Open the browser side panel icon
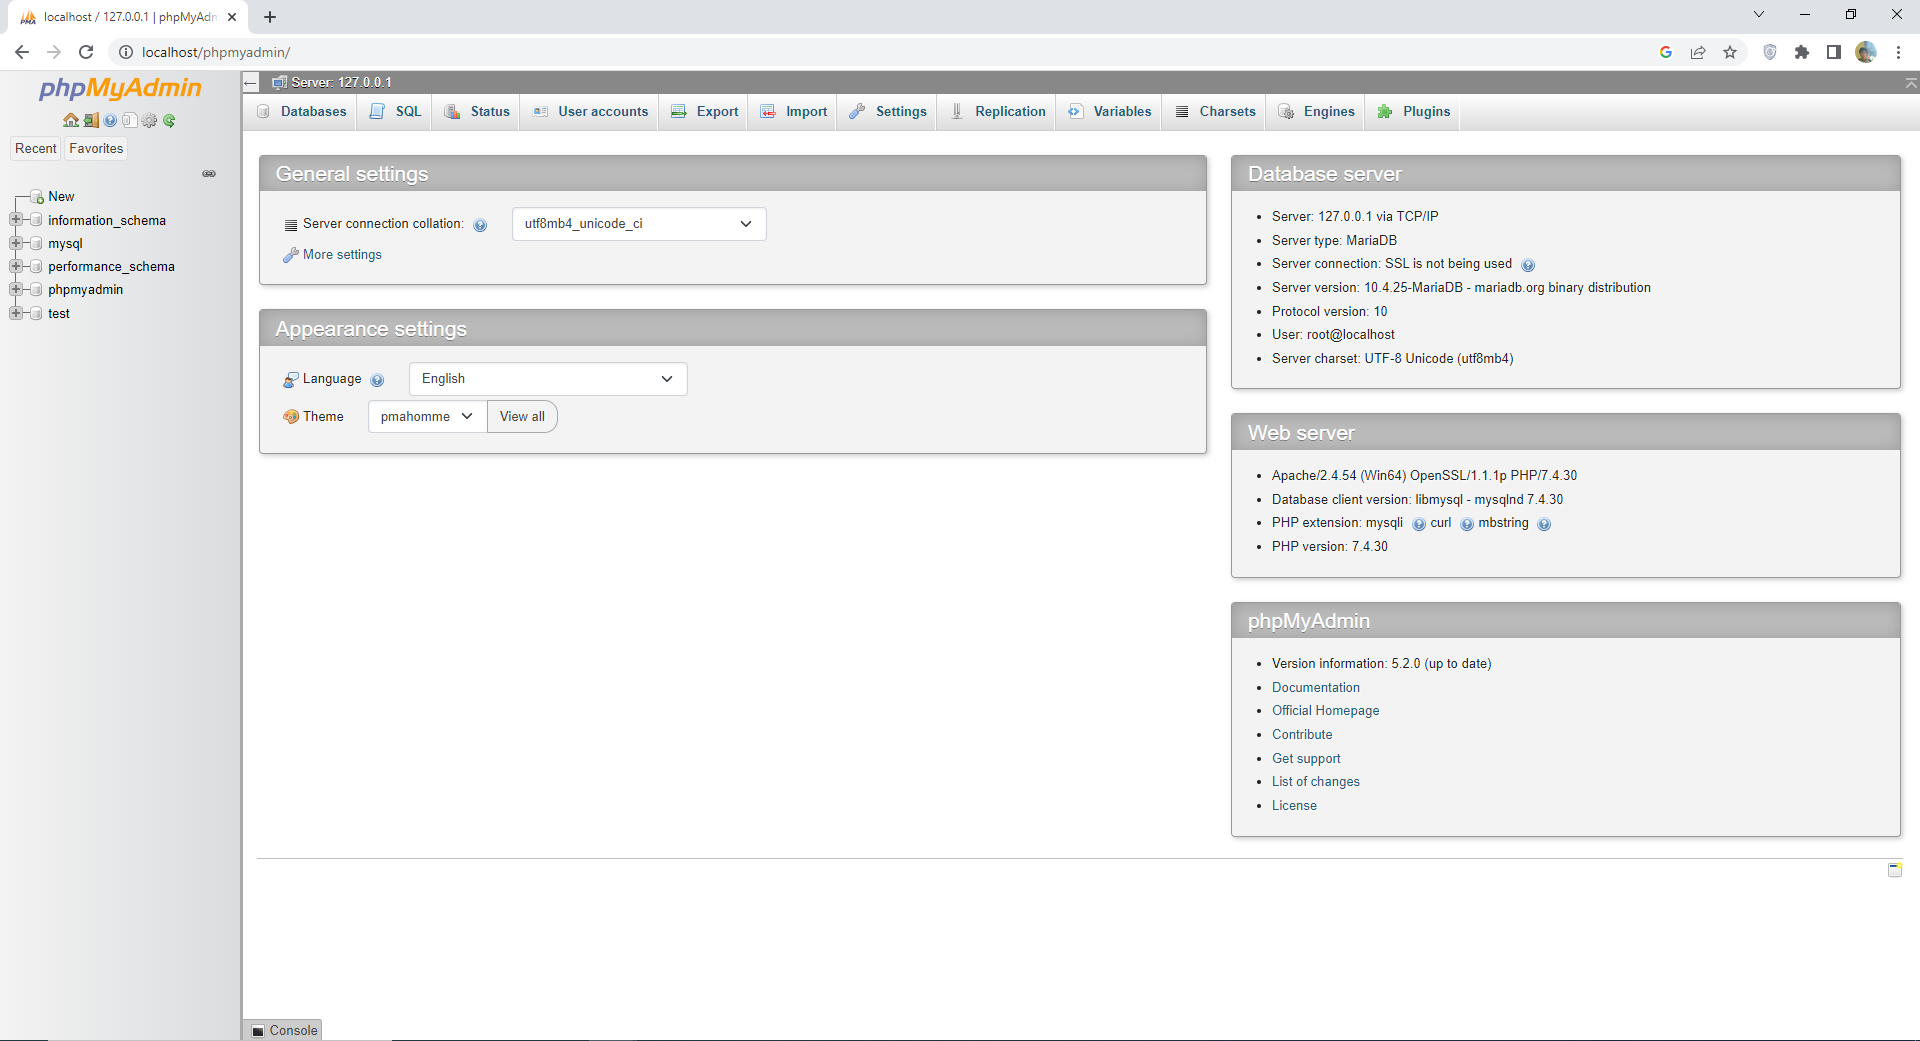This screenshot has height=1041, width=1920. [1834, 52]
